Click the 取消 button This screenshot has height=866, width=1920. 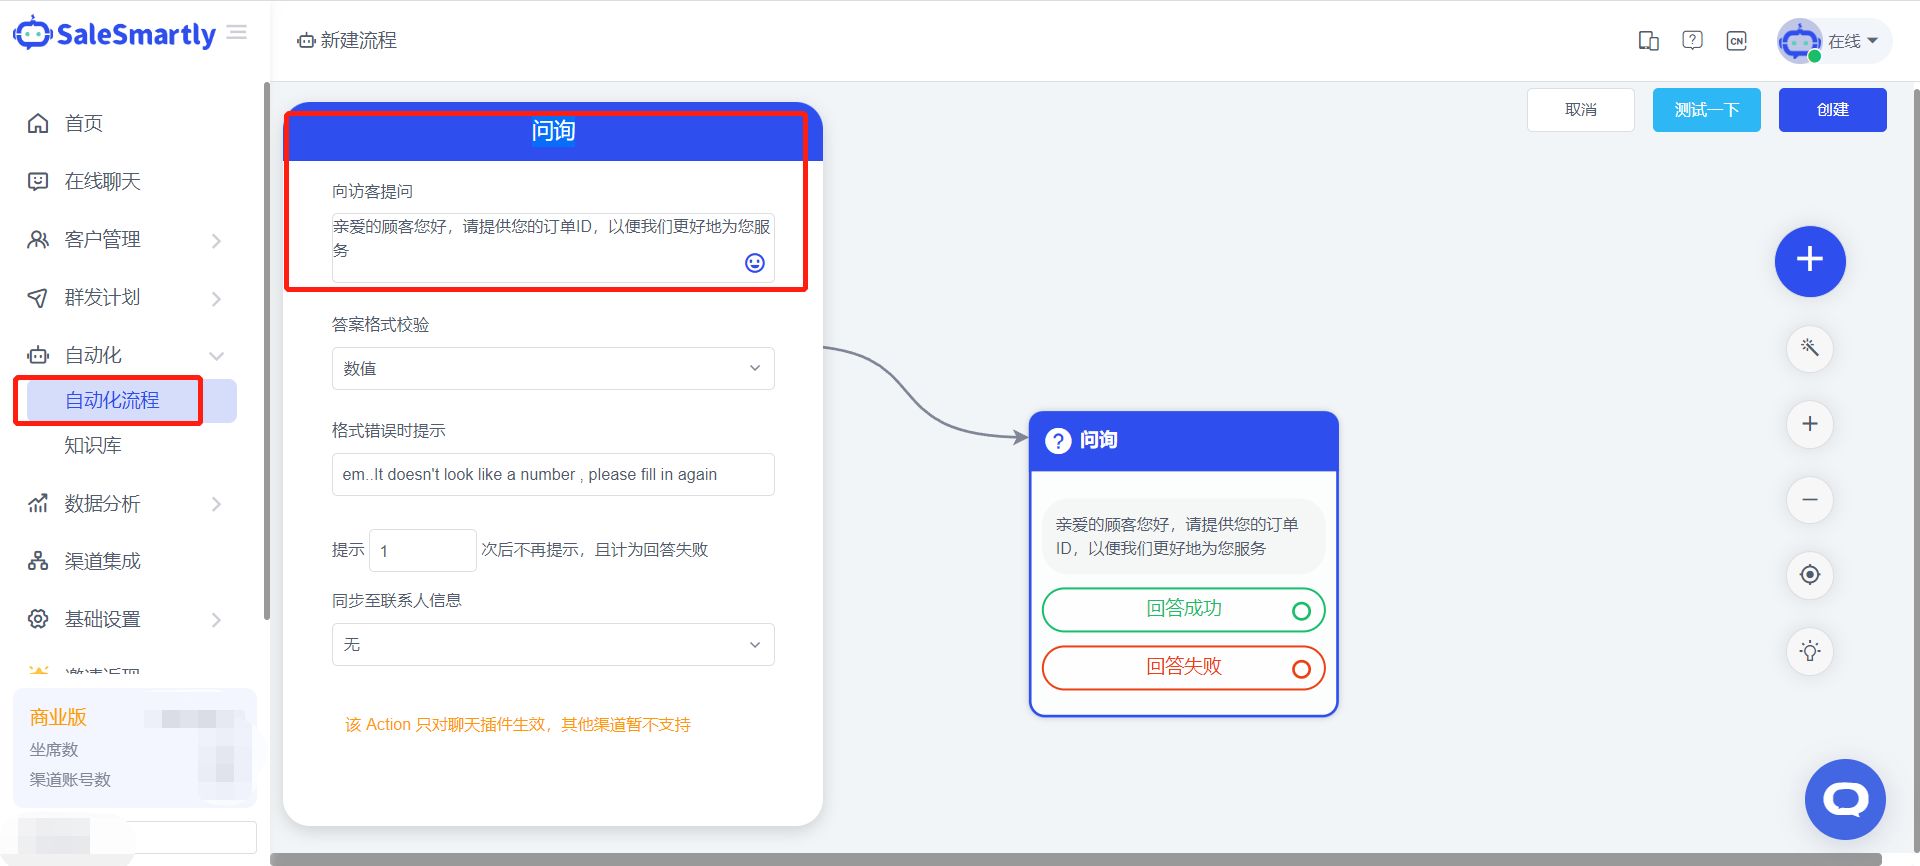(x=1581, y=110)
